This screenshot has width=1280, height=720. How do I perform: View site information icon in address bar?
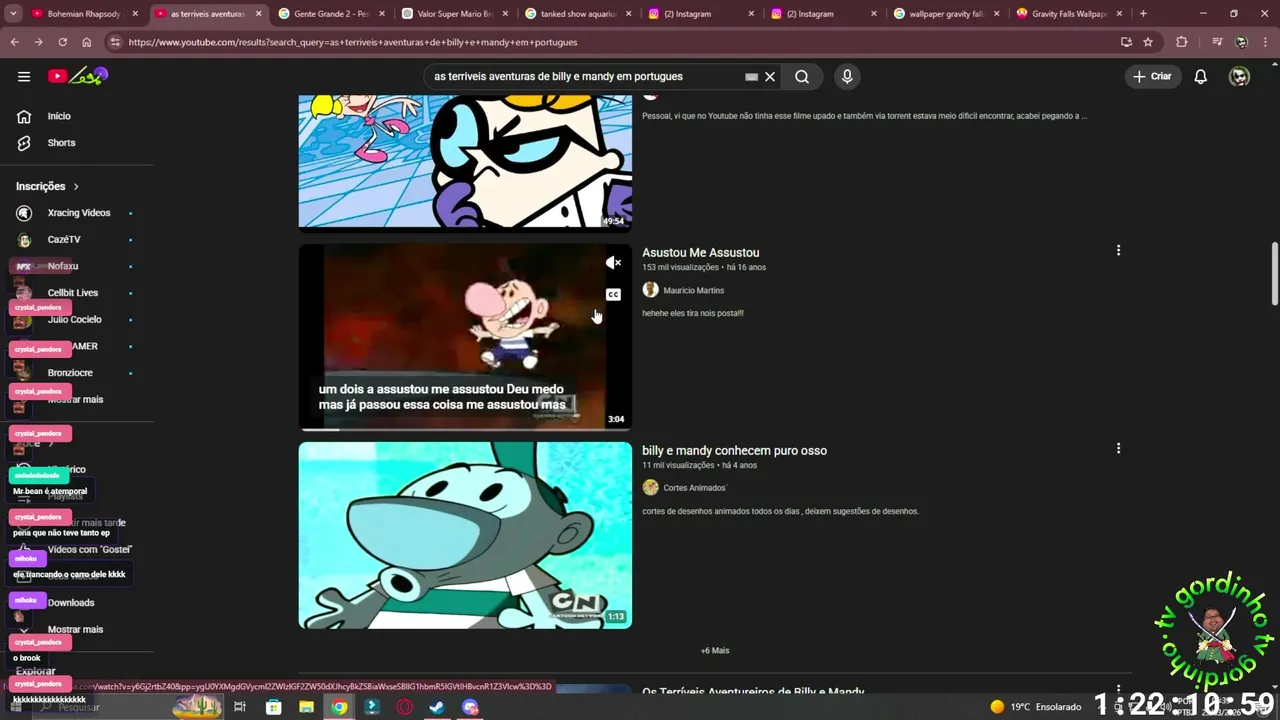(x=115, y=42)
